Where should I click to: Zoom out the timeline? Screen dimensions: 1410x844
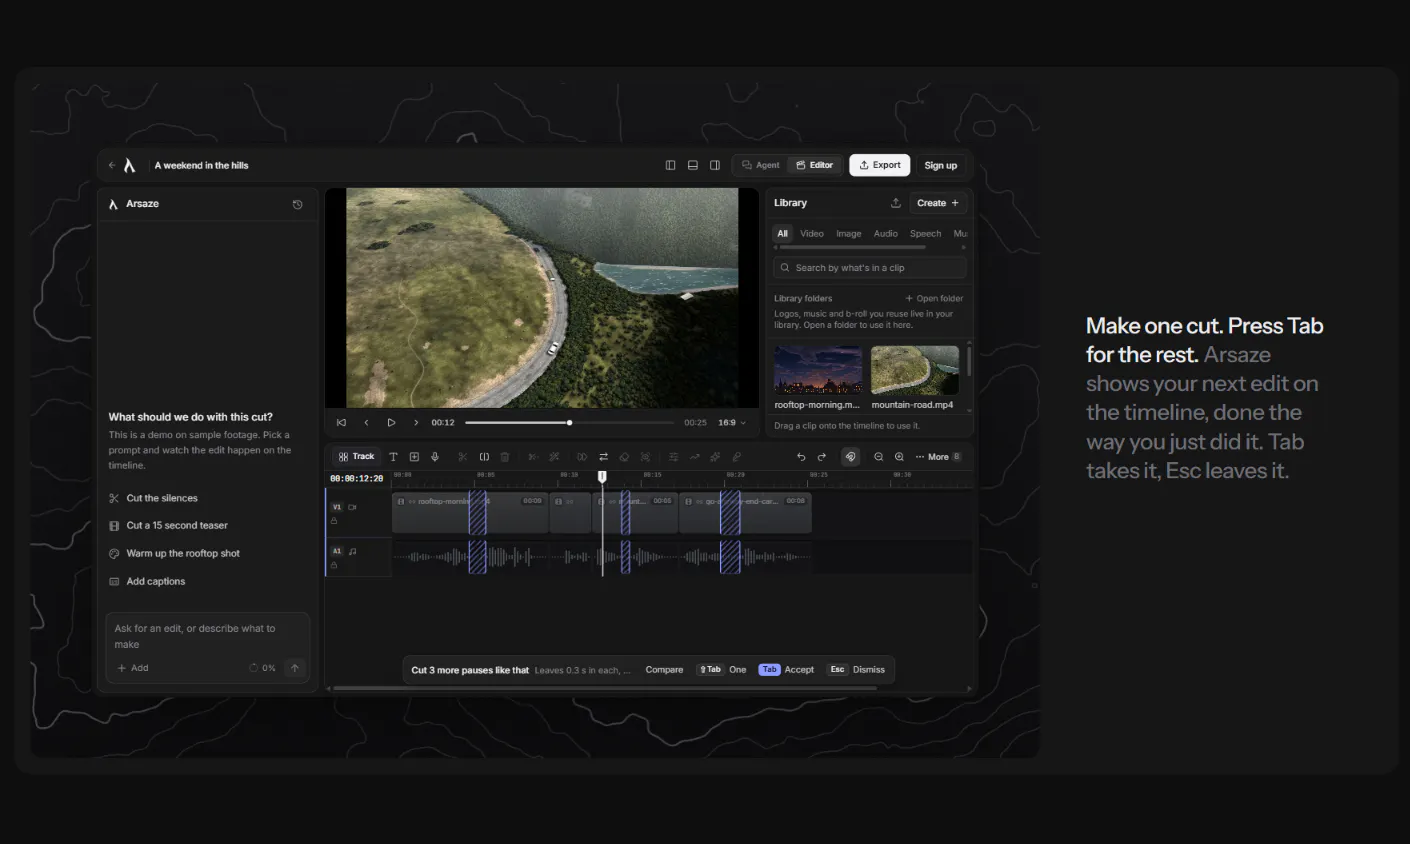[x=879, y=457]
